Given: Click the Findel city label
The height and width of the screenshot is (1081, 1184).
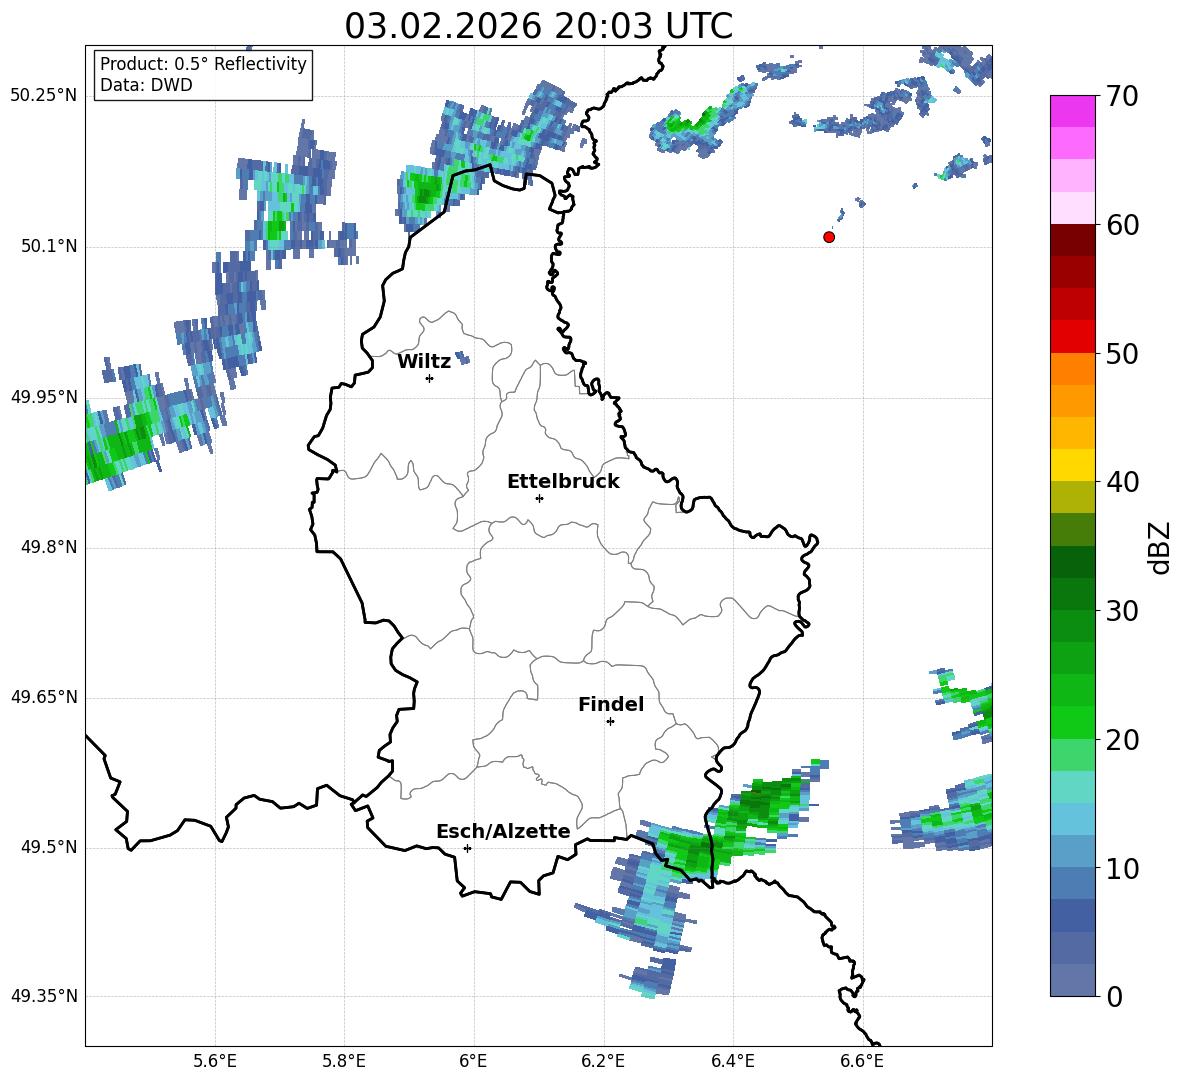Looking at the screenshot, I should (x=611, y=704).
